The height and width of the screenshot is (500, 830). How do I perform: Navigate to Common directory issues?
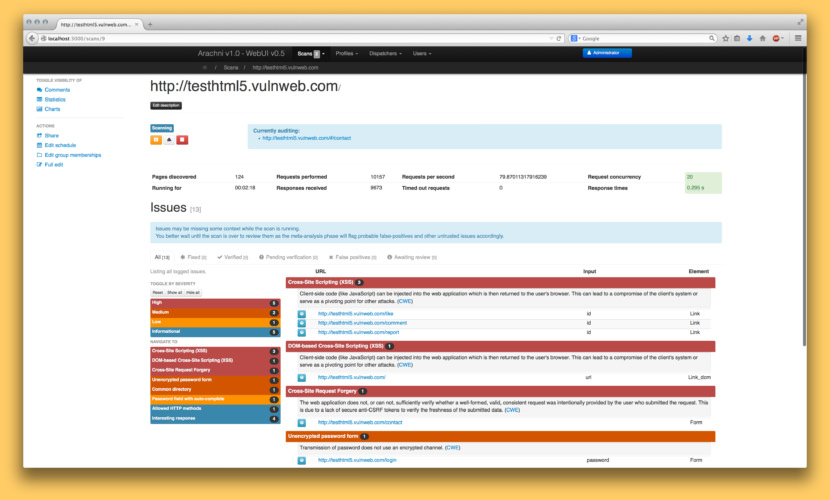point(215,389)
